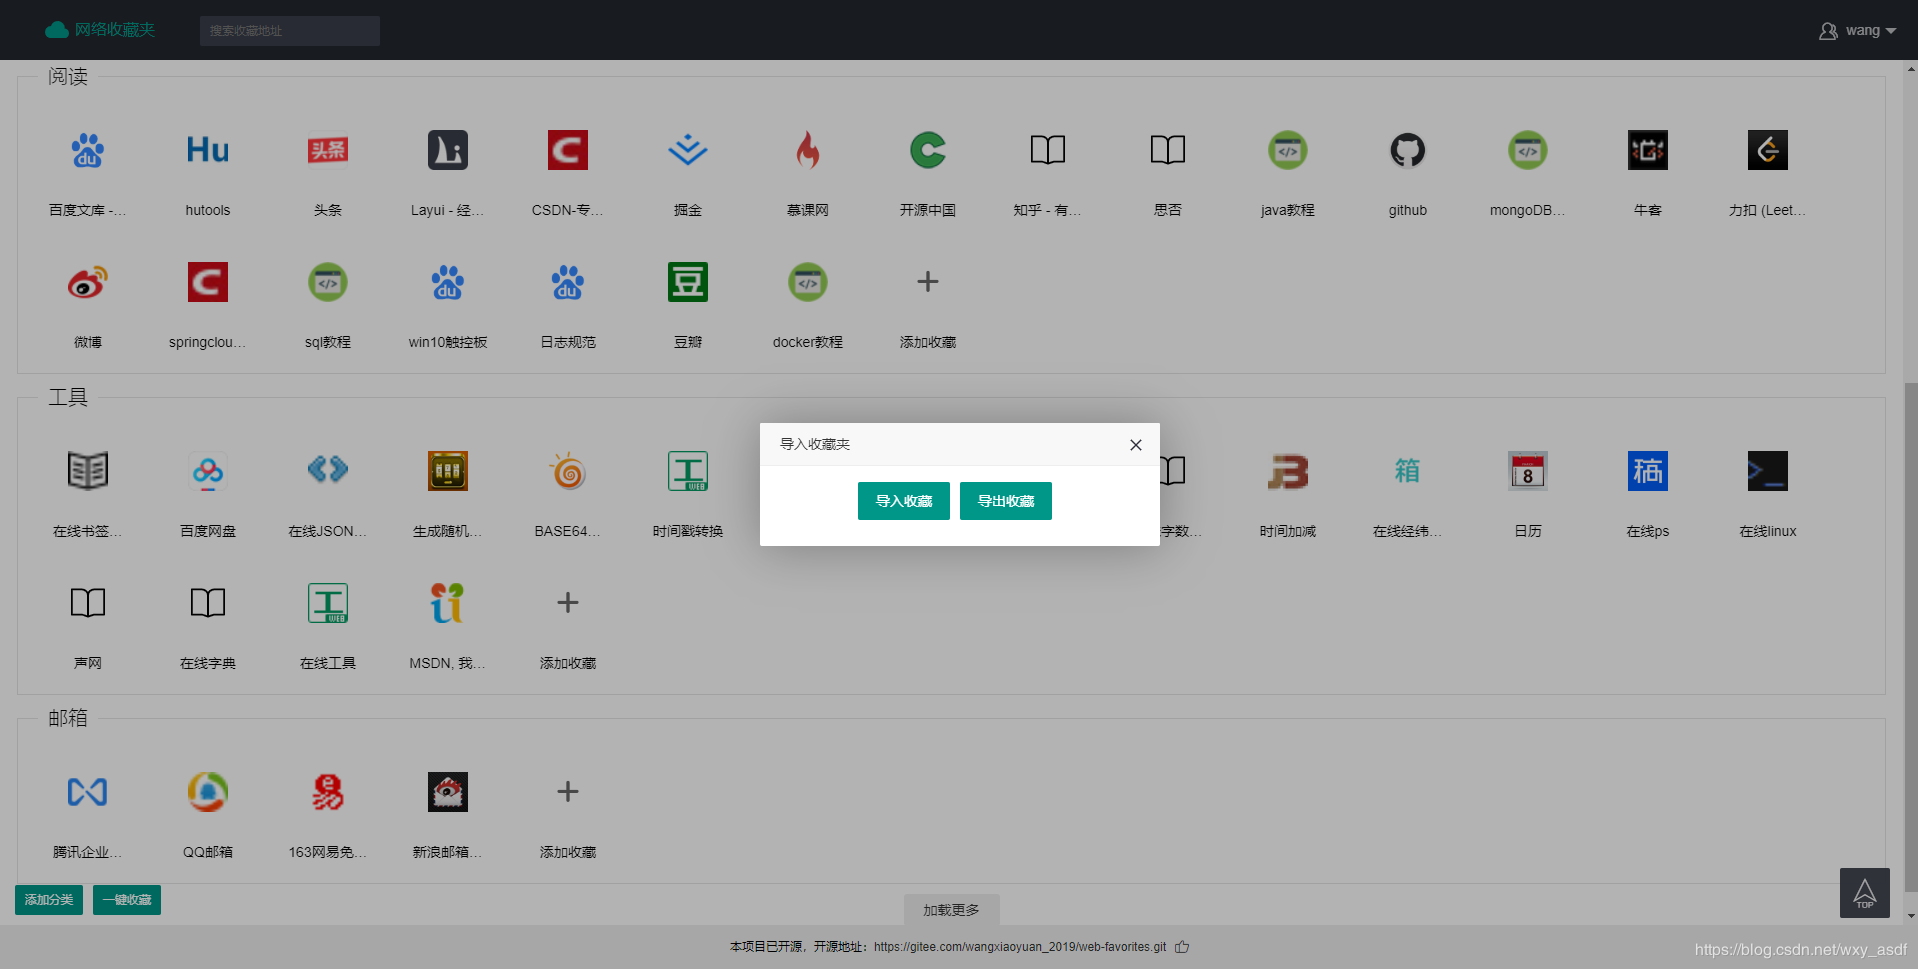This screenshot has width=1918, height=969.
Task: Open the 在线书签 bookmark icon
Action: (x=88, y=471)
